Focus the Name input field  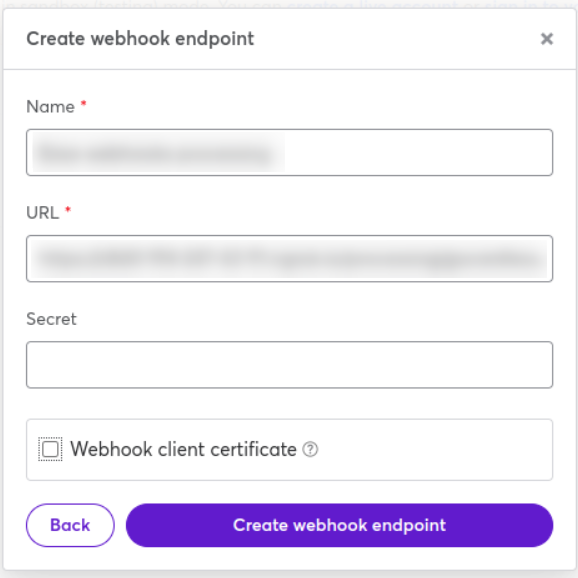[289, 152]
